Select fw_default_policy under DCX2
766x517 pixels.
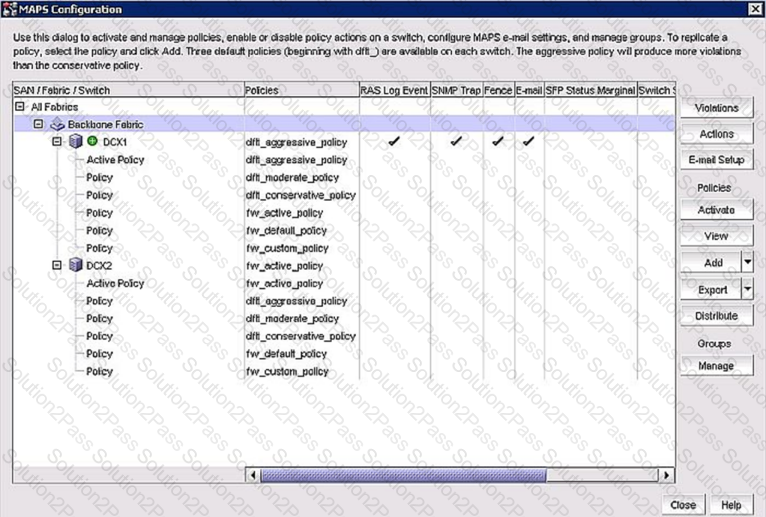tap(286, 354)
